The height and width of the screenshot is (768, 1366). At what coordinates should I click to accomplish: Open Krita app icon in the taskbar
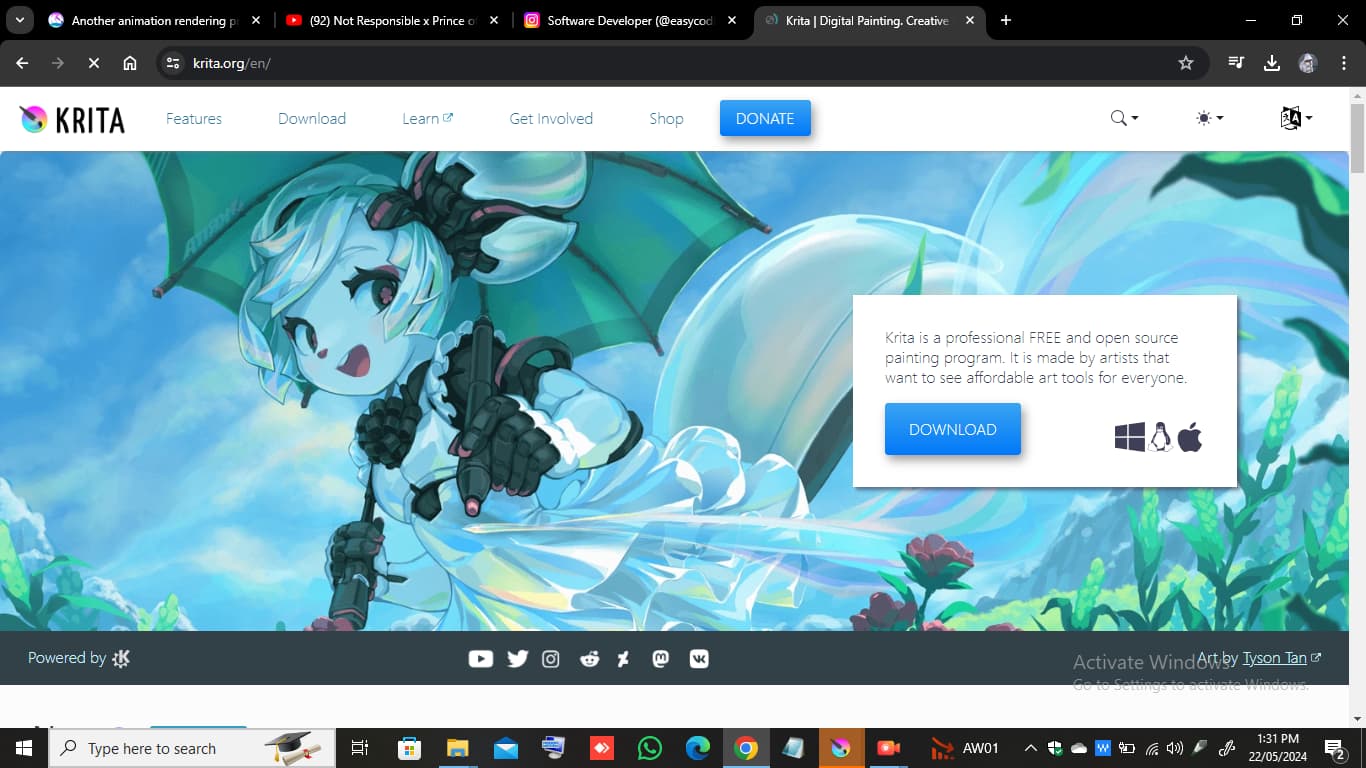[841, 748]
